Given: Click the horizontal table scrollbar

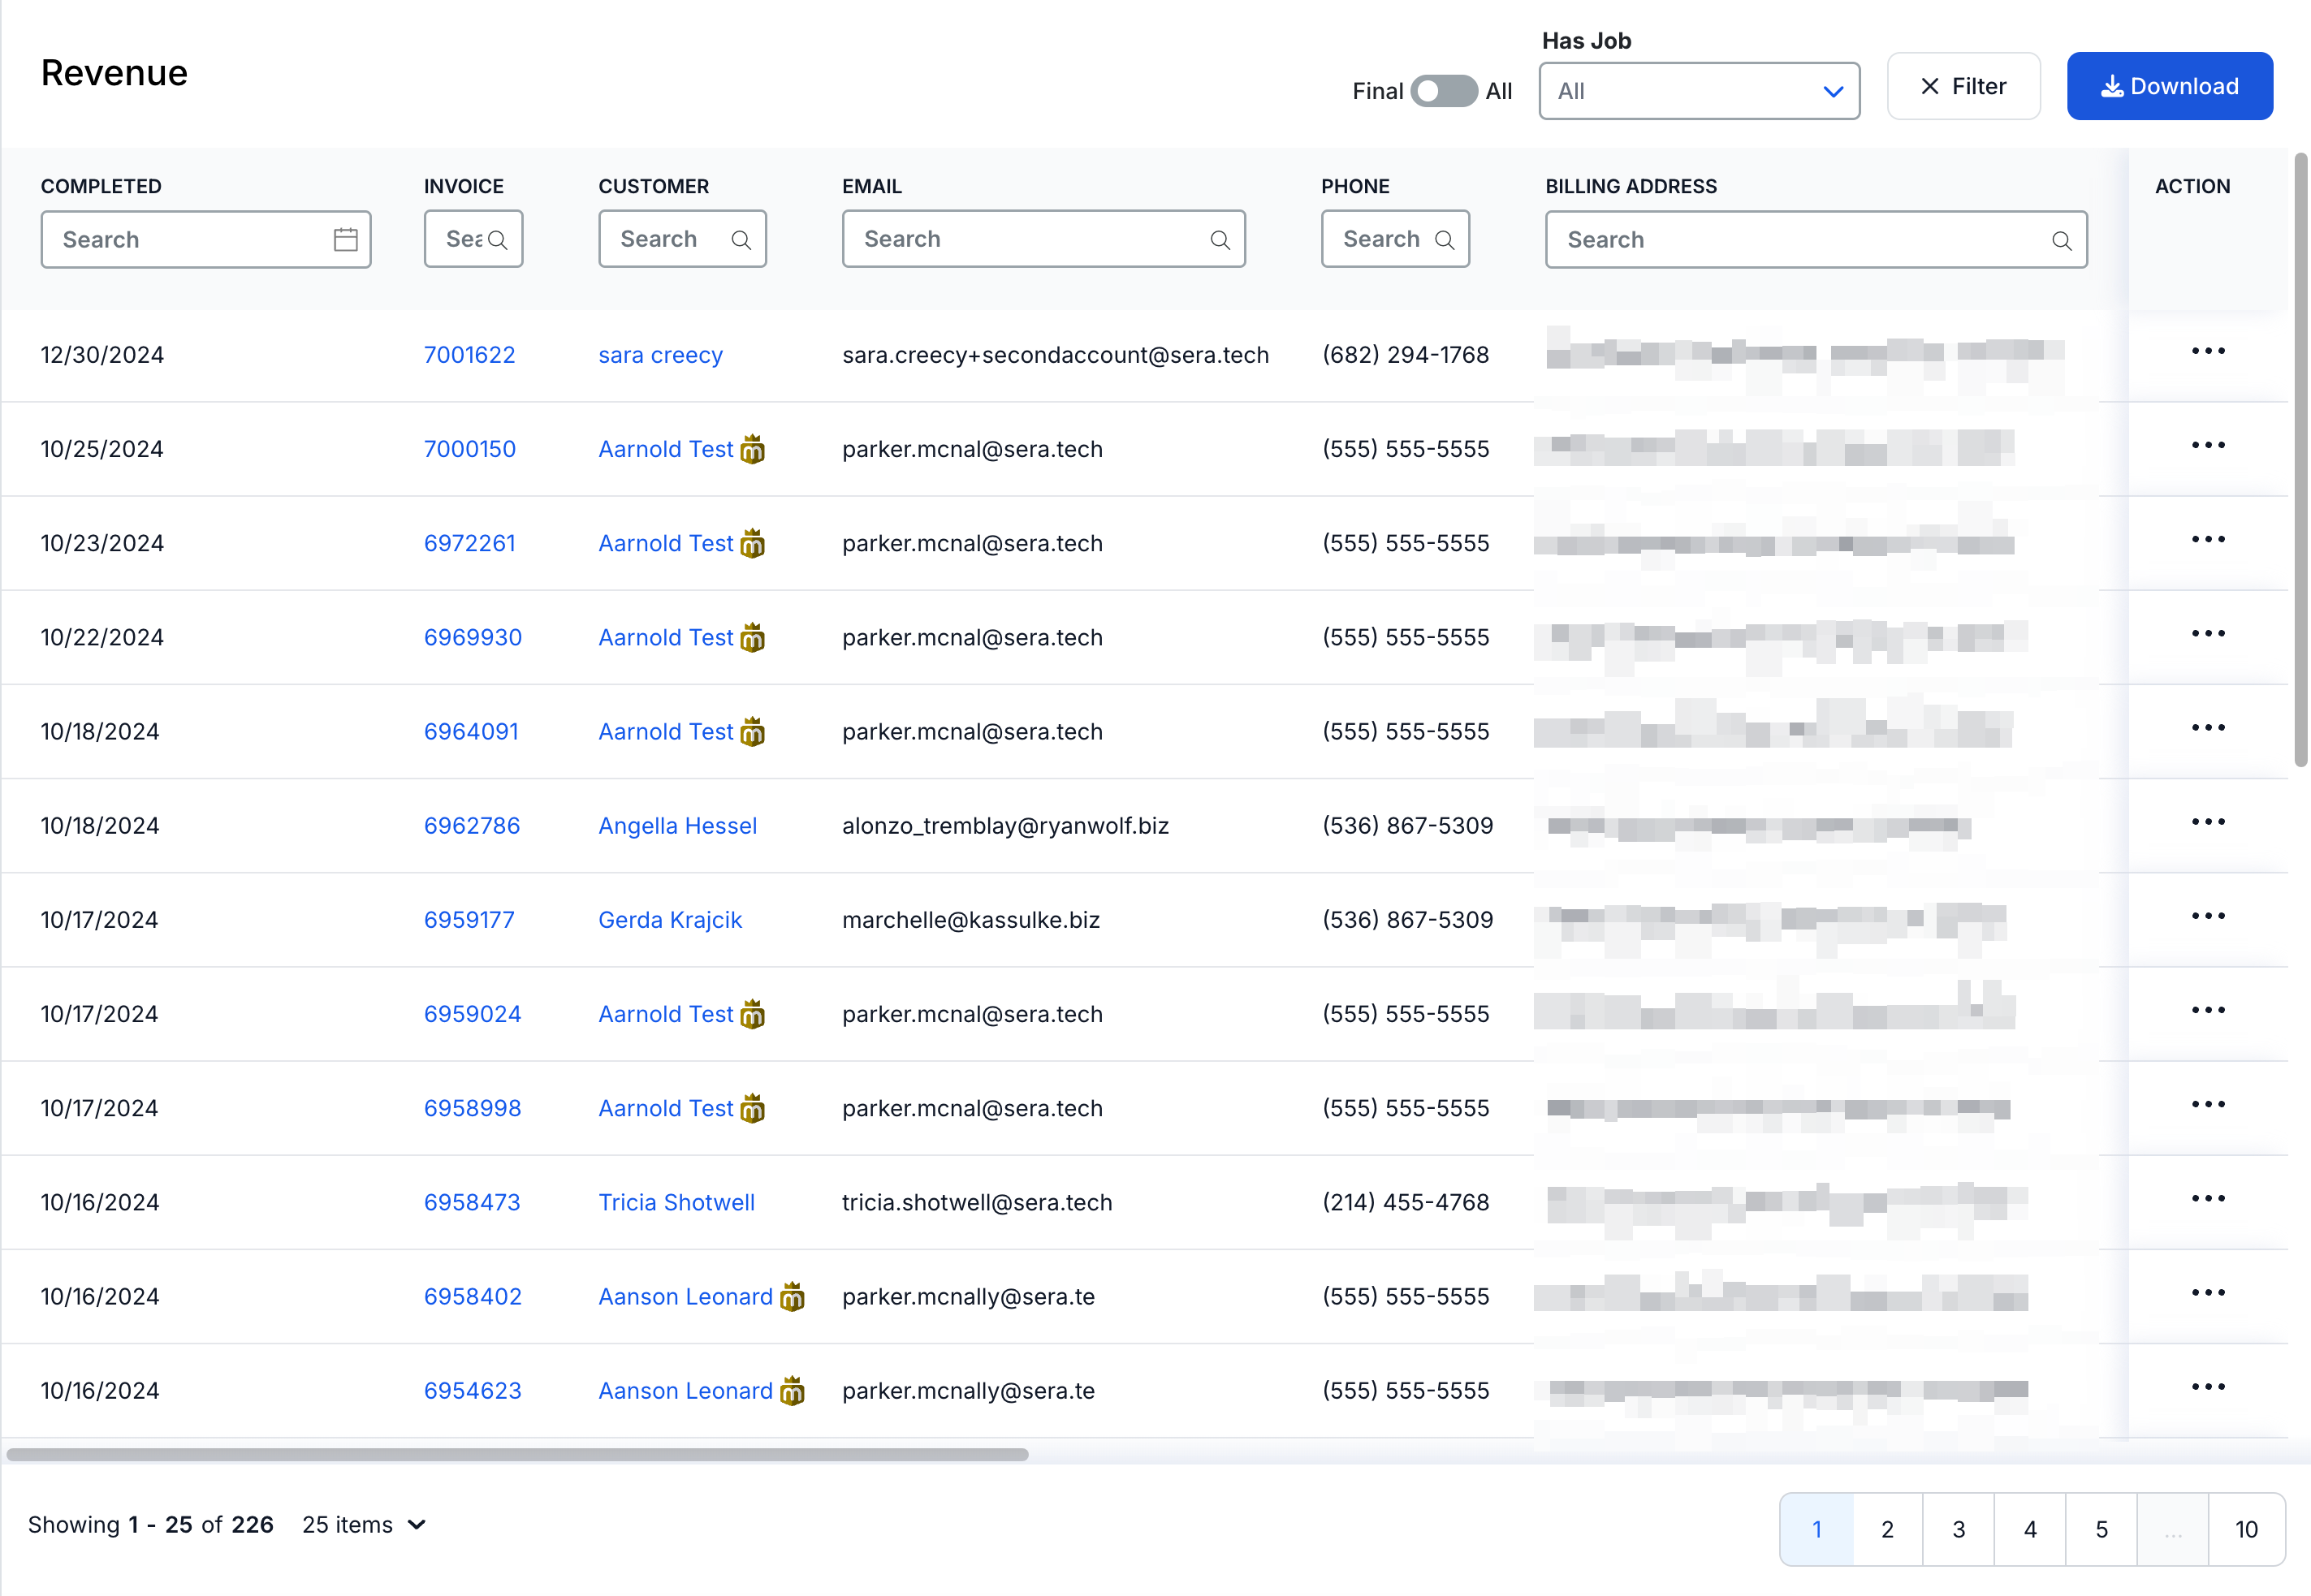Looking at the screenshot, I should click(517, 1455).
